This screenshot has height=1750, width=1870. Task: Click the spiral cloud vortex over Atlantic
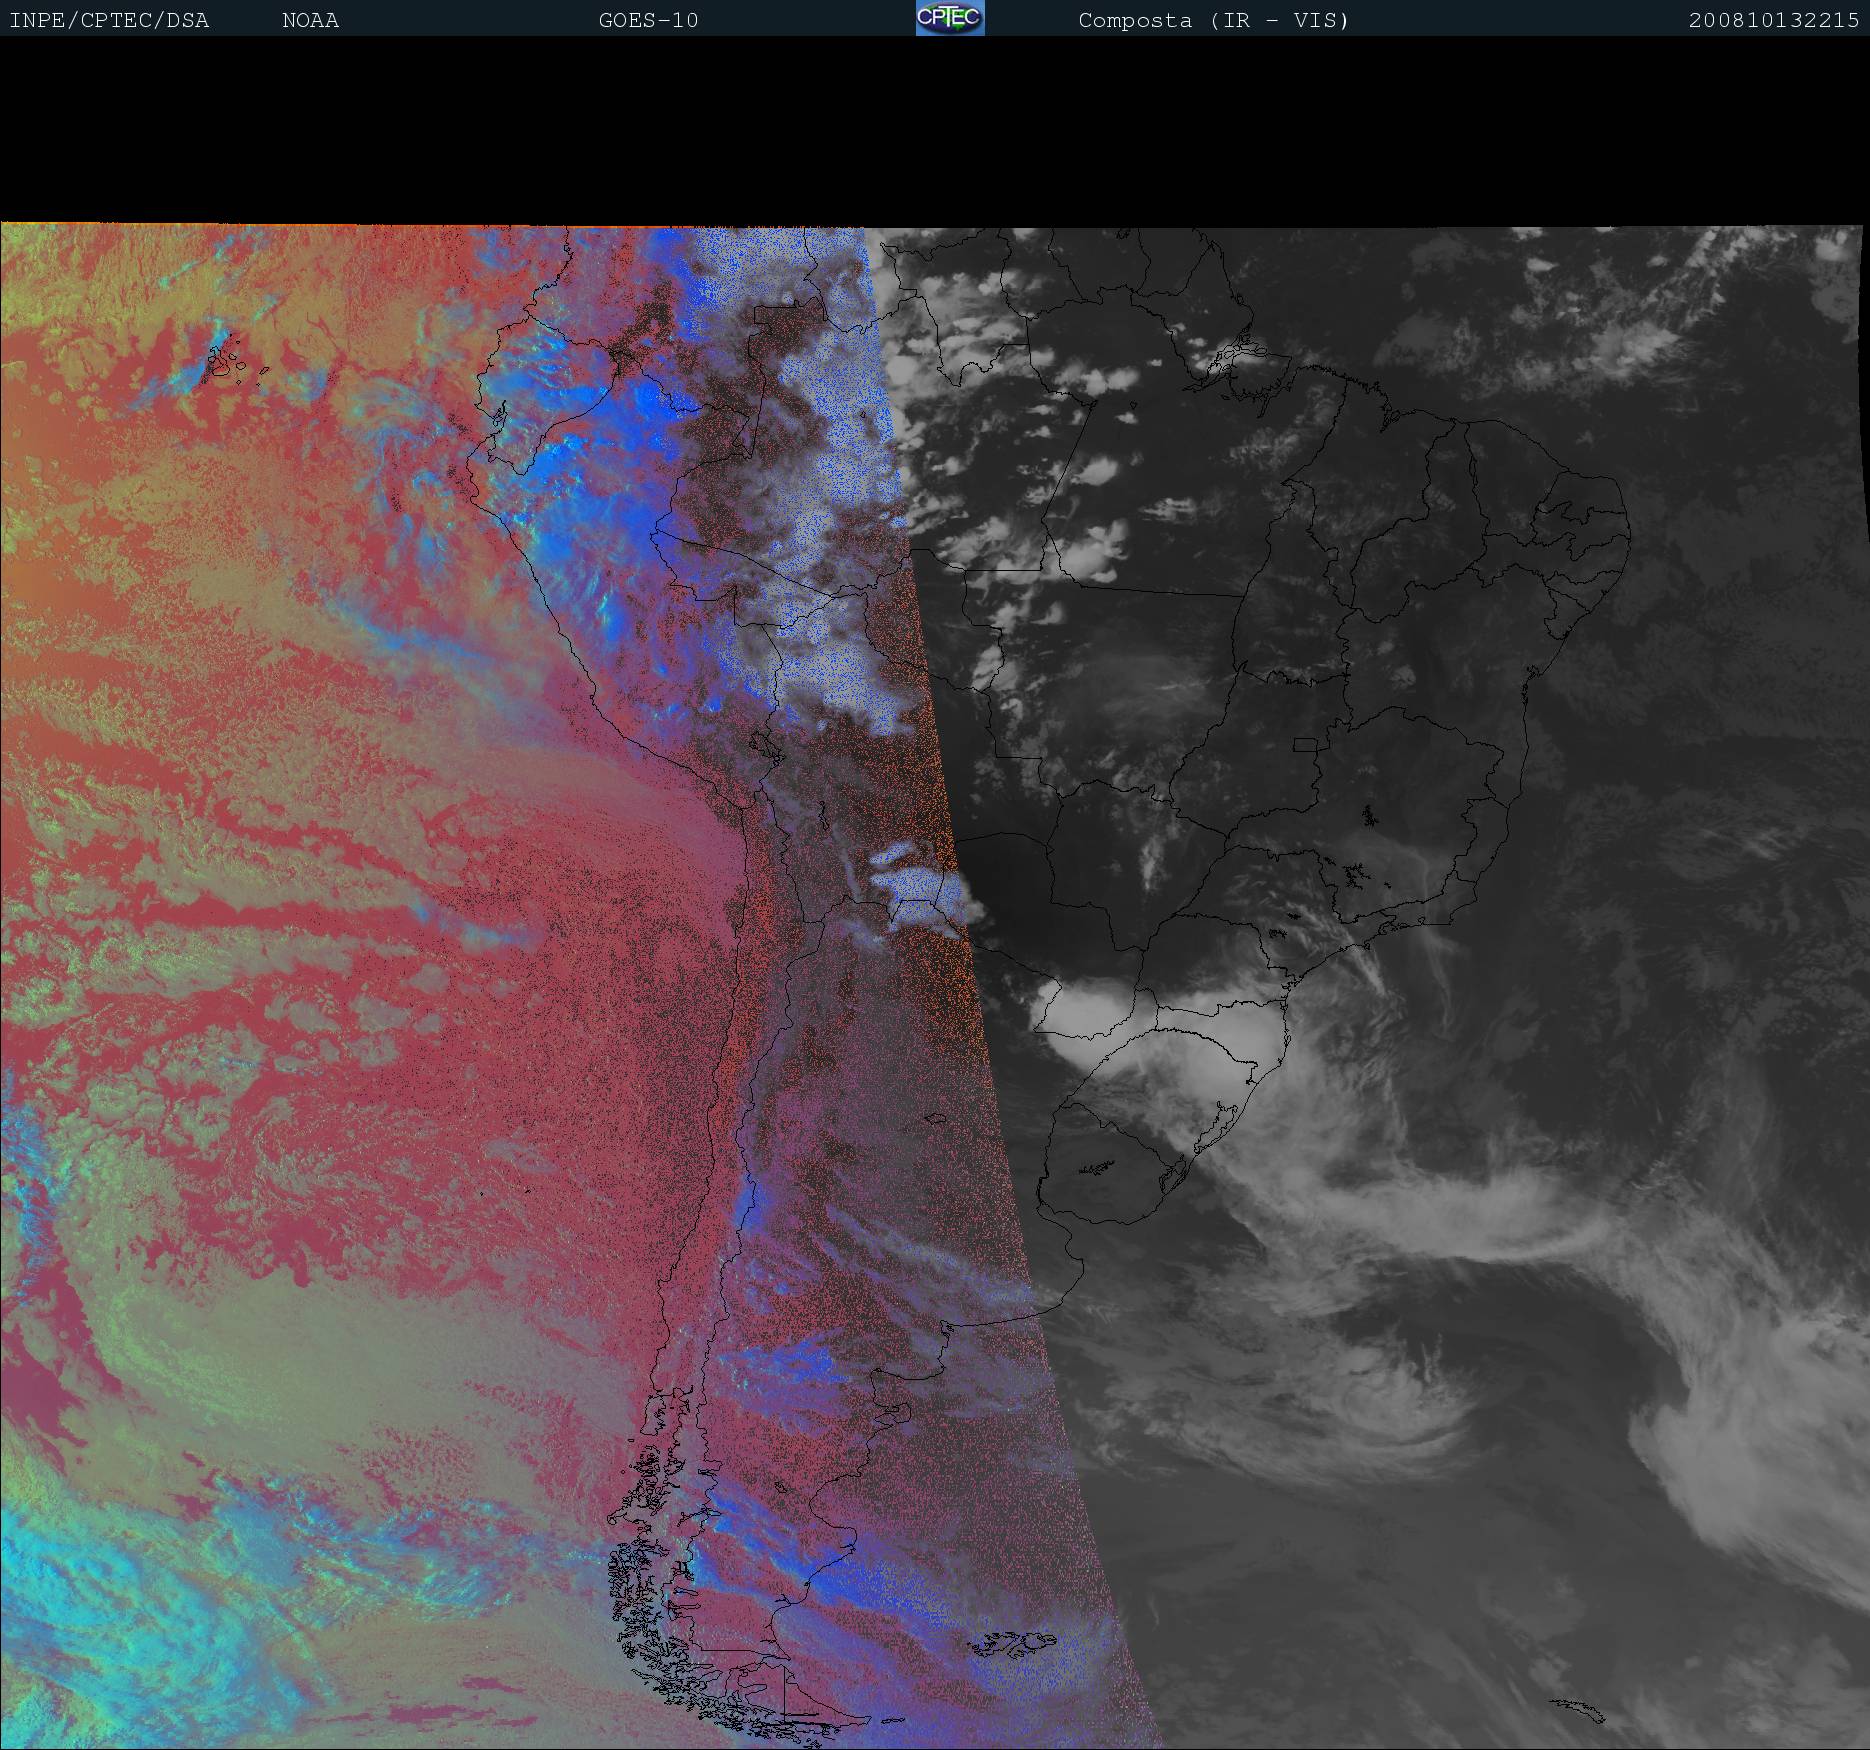[x=1400, y=1400]
